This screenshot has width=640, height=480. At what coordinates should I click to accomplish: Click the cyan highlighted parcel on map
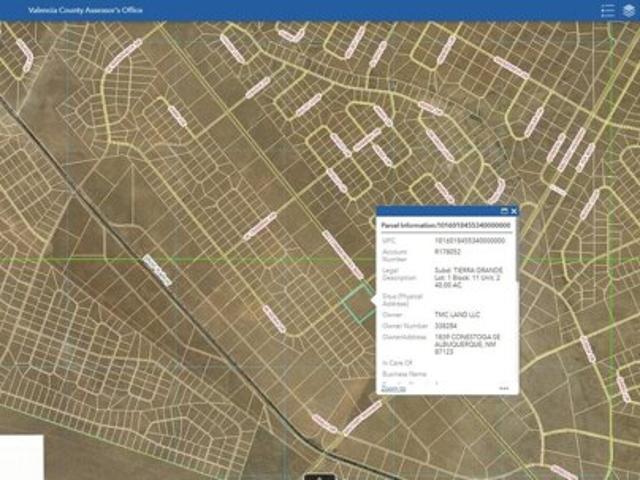355,301
